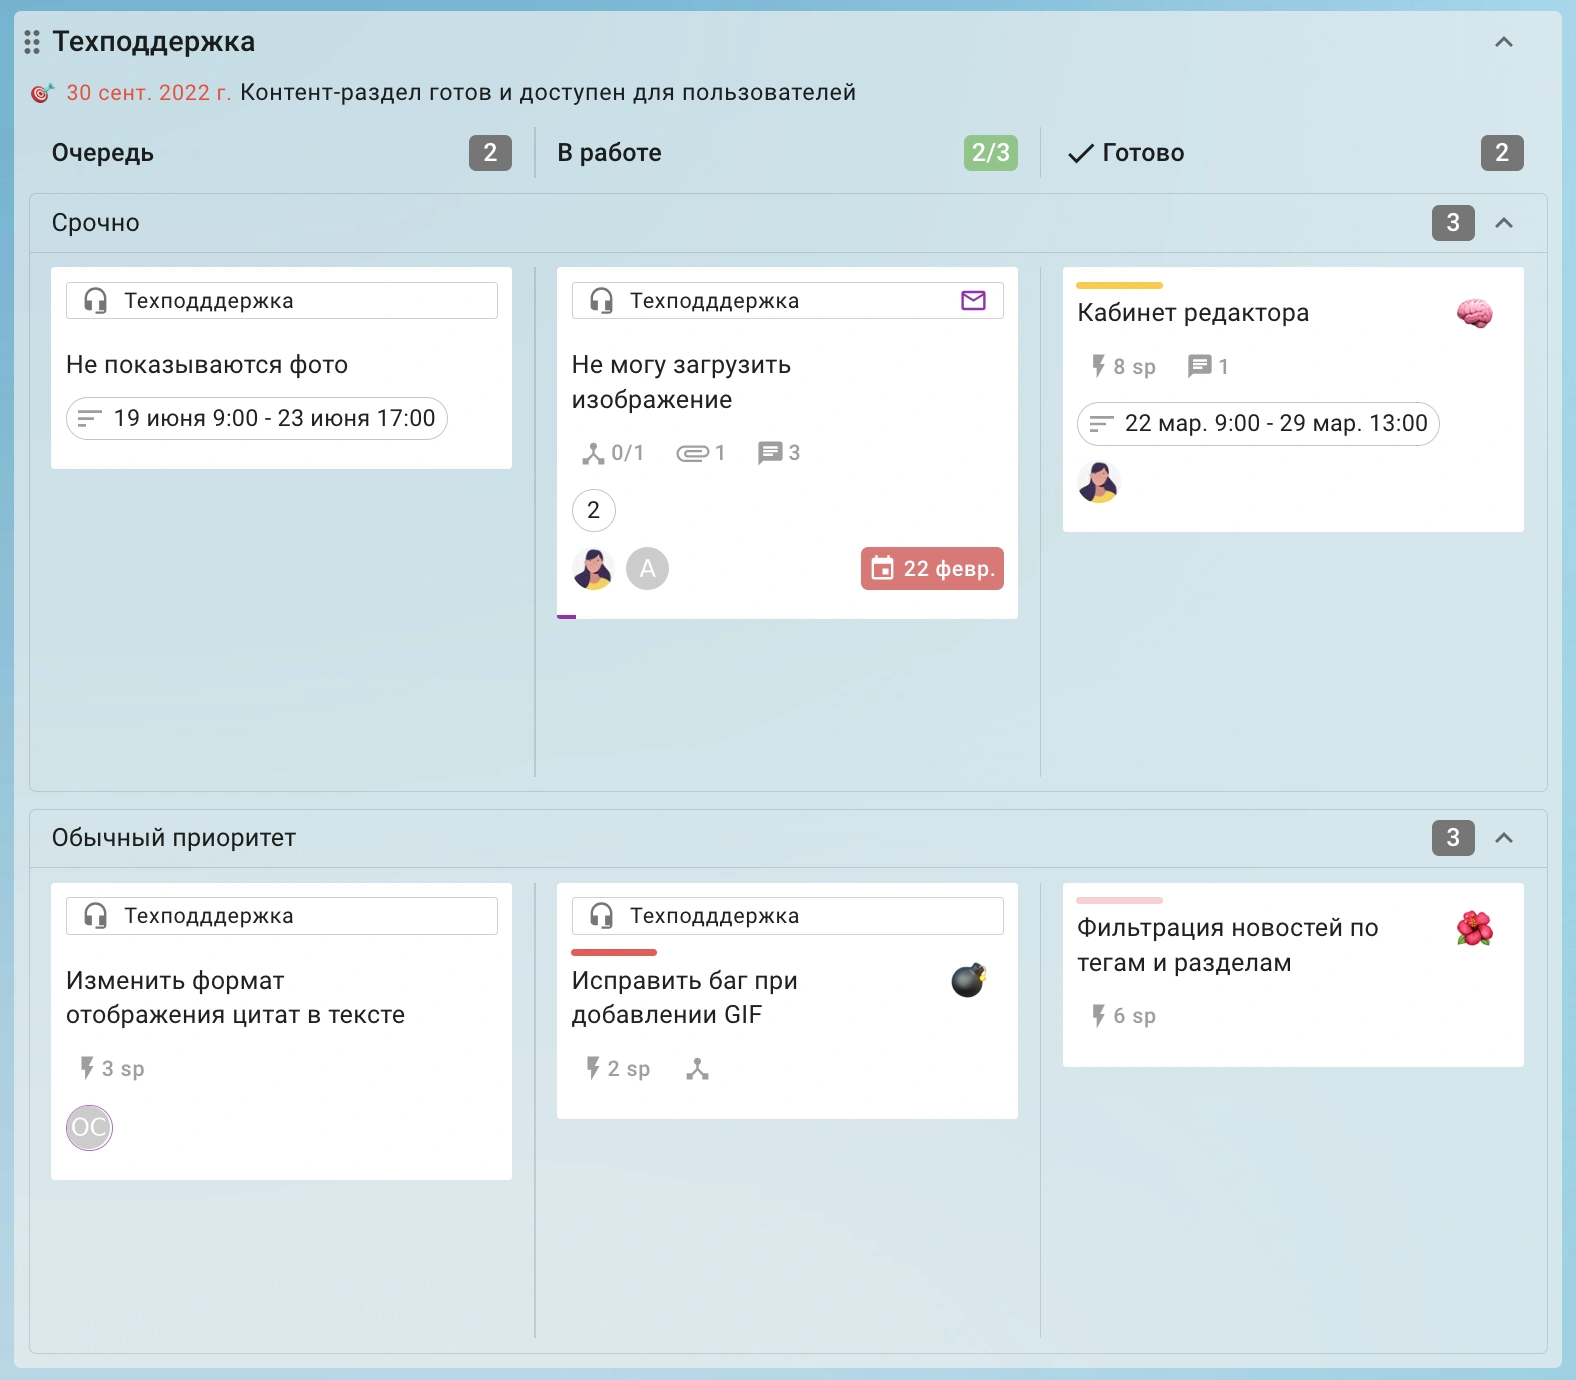This screenshot has height=1380, width=1576.
Task: Click subtasks icon showing 0/1
Action: 593,454
